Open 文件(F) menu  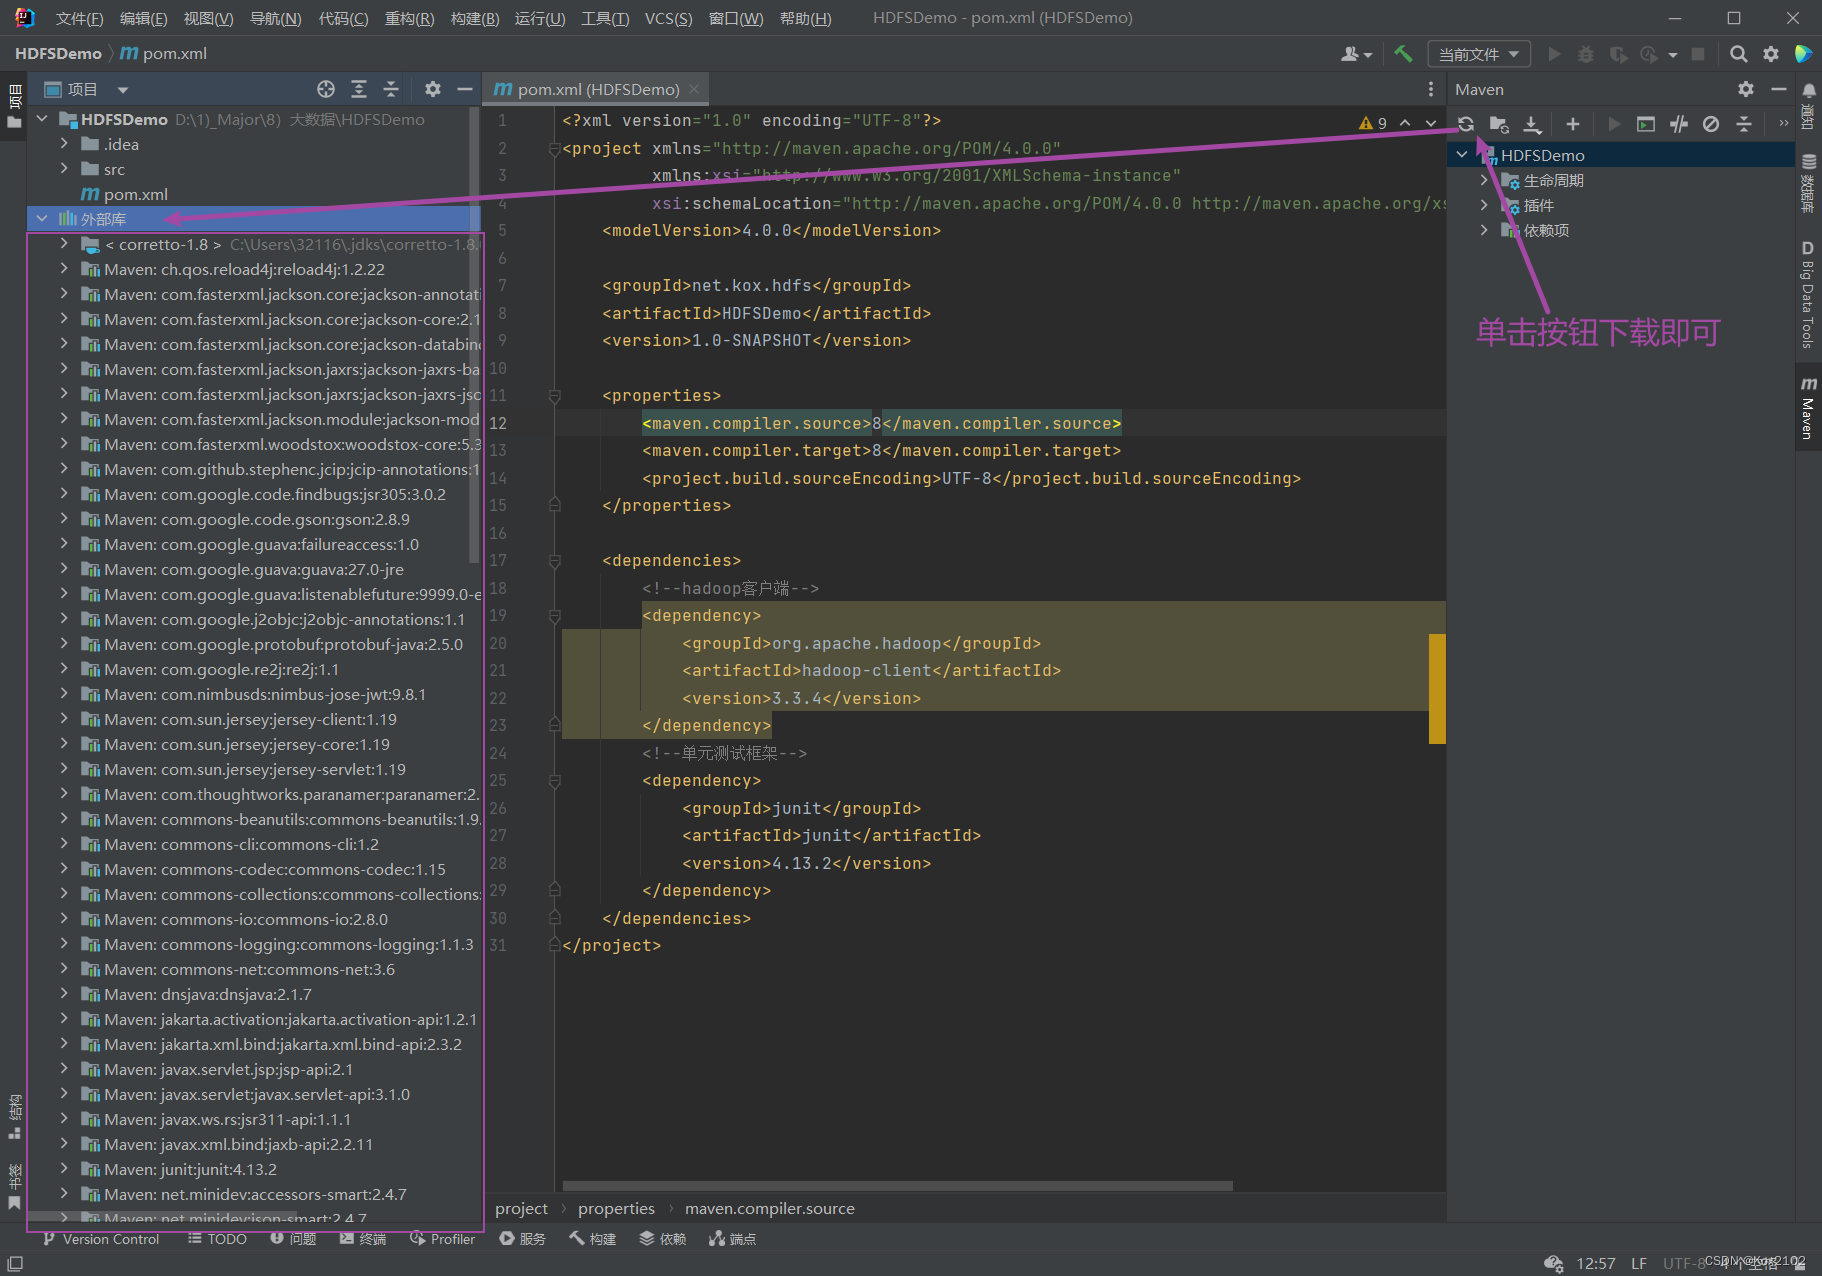(x=79, y=18)
